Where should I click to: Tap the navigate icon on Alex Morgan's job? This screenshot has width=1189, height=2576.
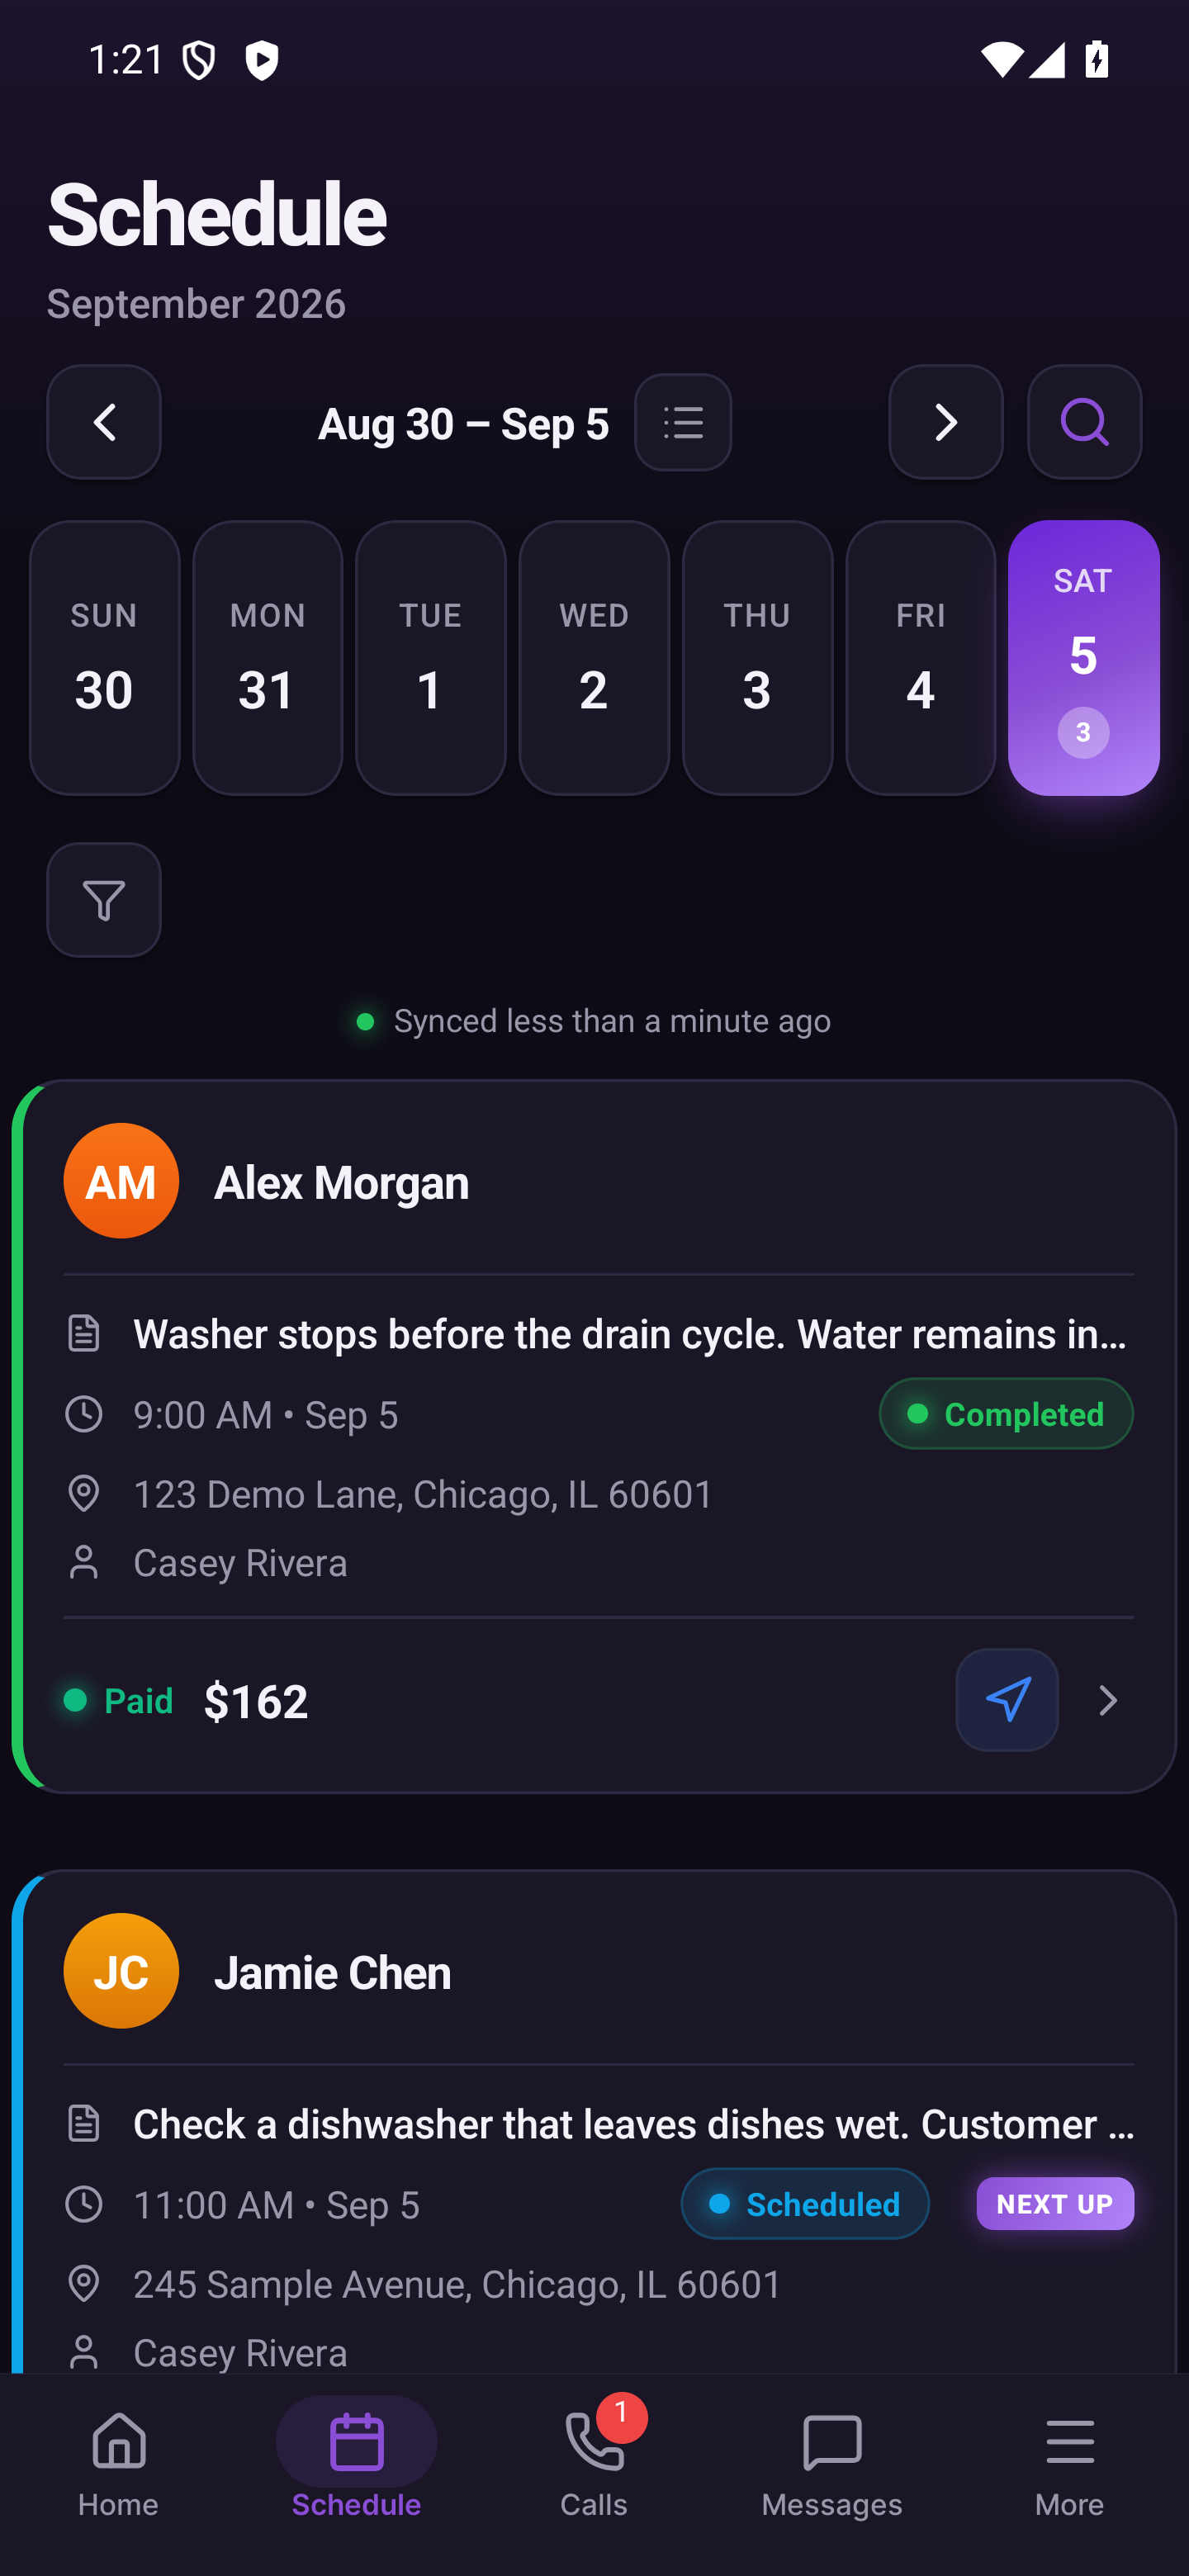(x=1007, y=1700)
